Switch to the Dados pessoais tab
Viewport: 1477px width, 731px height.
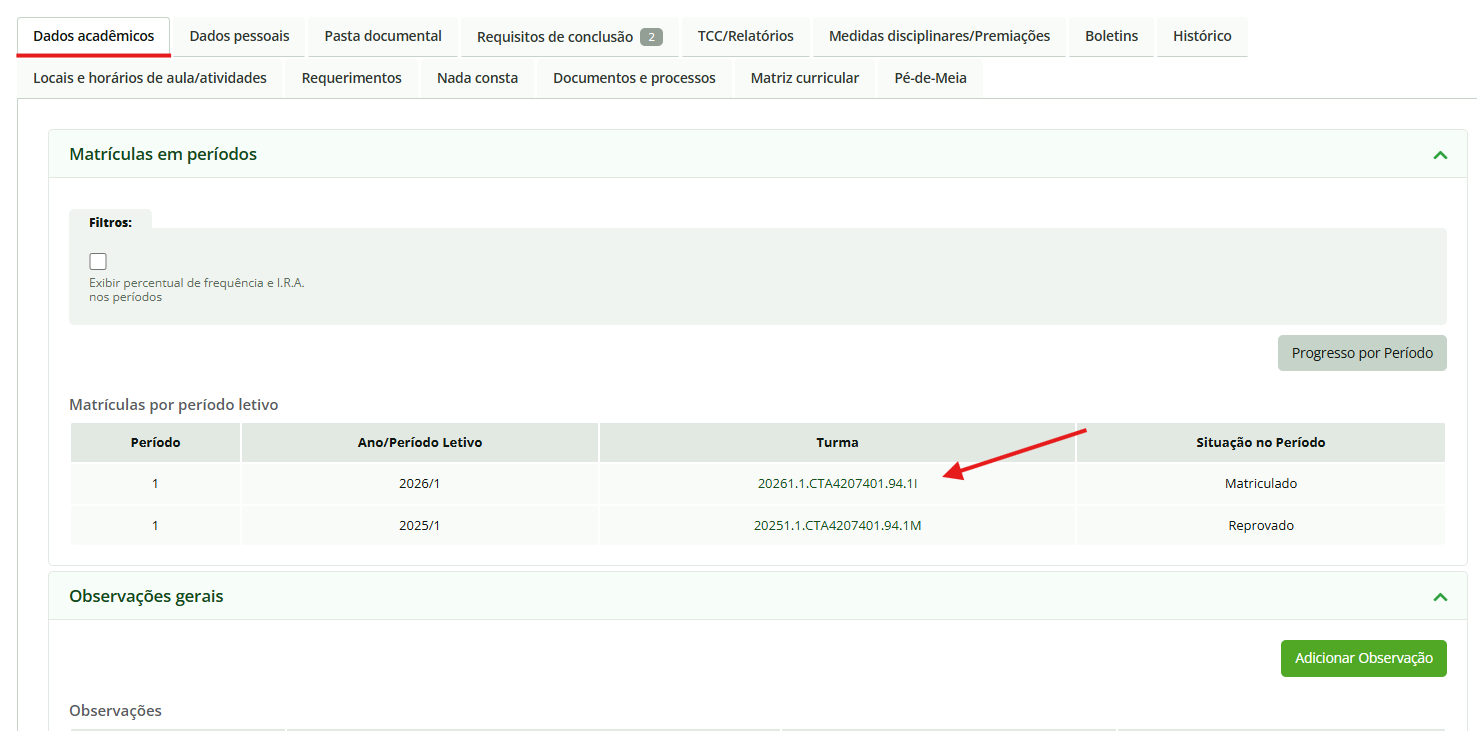click(239, 36)
